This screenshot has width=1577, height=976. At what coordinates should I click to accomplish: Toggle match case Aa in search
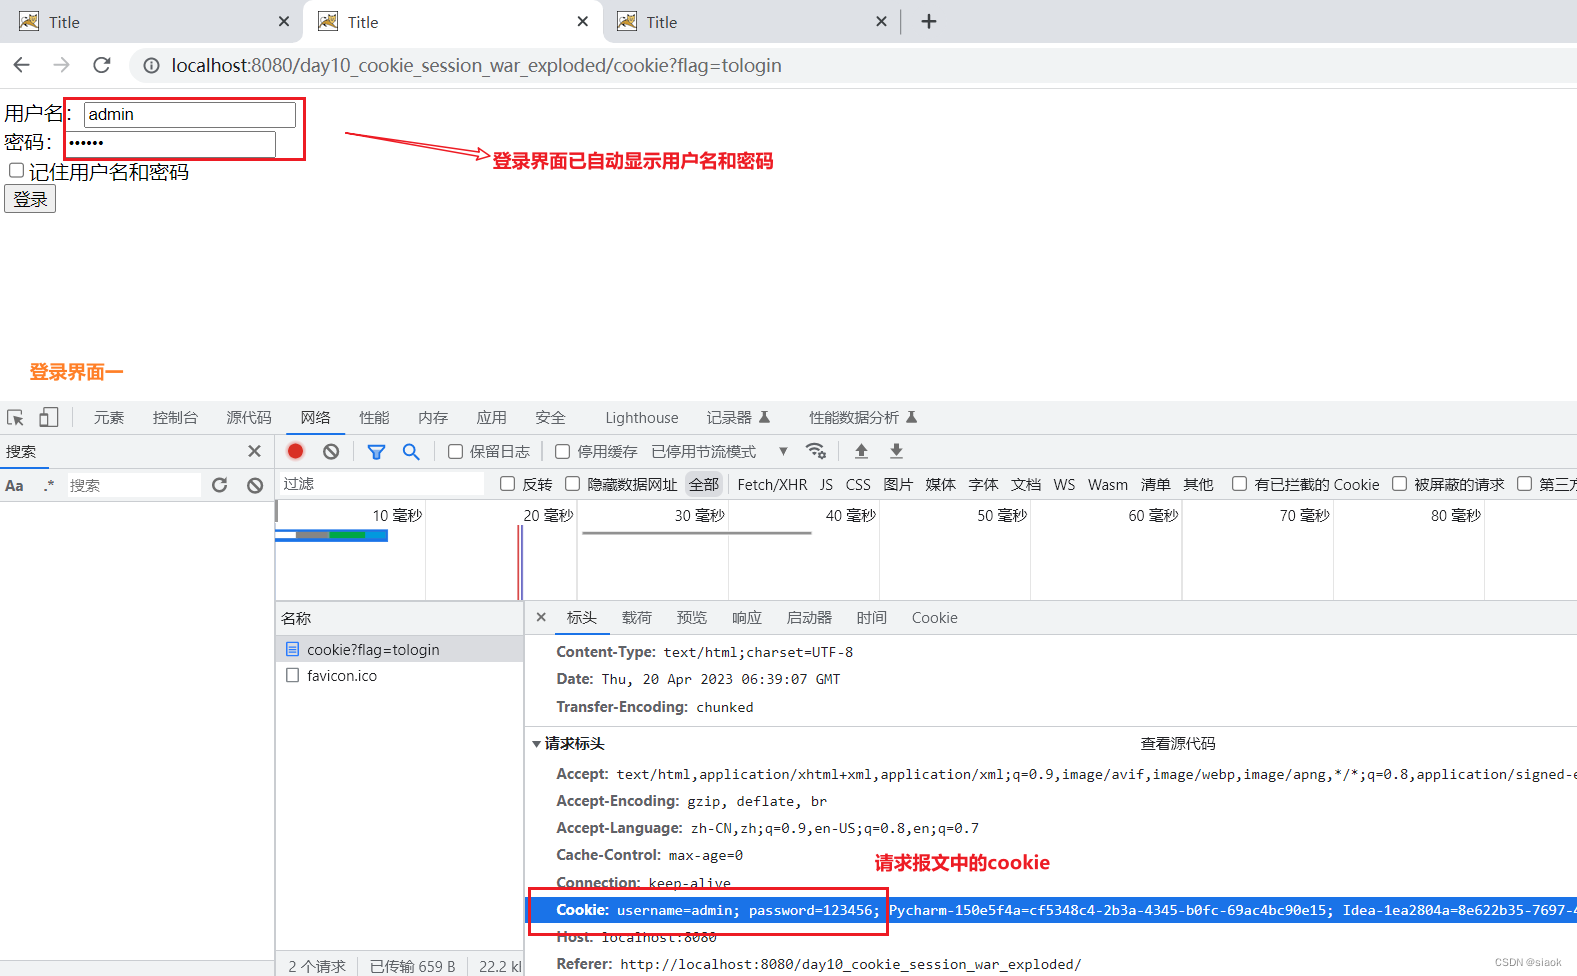[14, 485]
